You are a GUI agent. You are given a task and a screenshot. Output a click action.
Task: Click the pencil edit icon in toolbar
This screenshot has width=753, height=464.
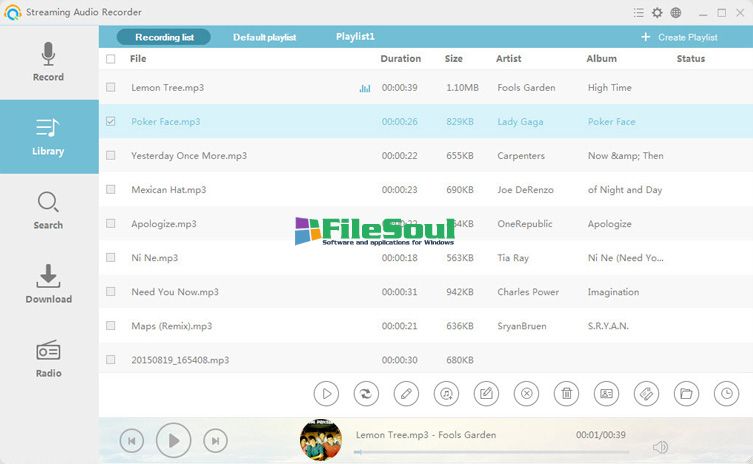pyautogui.click(x=406, y=393)
